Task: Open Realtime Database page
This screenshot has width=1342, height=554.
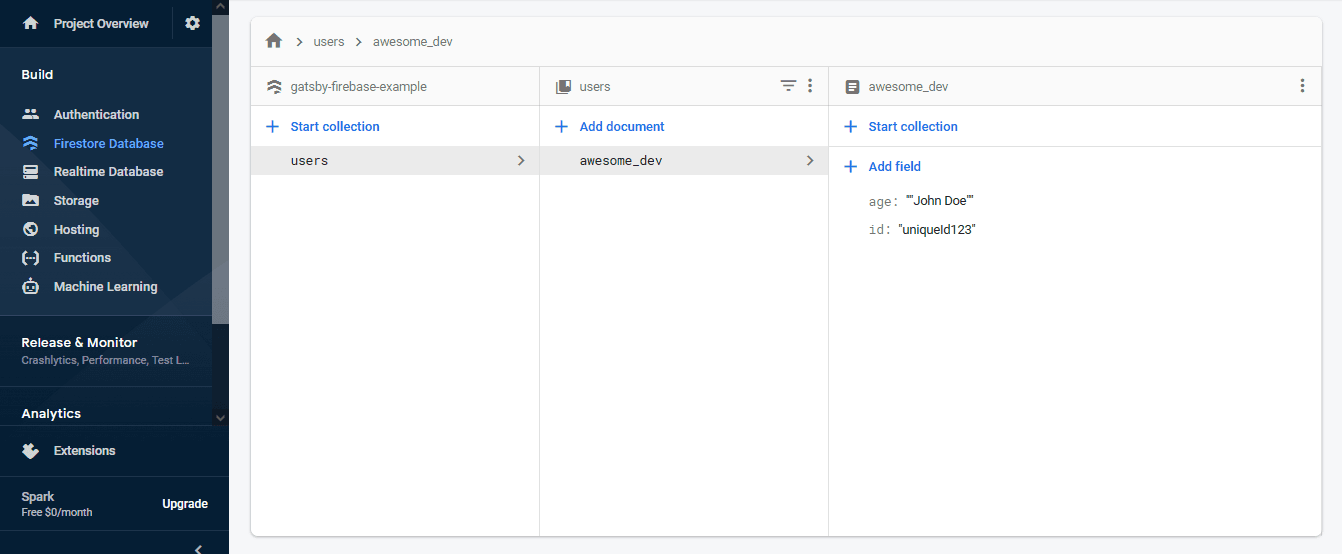Action: (108, 171)
